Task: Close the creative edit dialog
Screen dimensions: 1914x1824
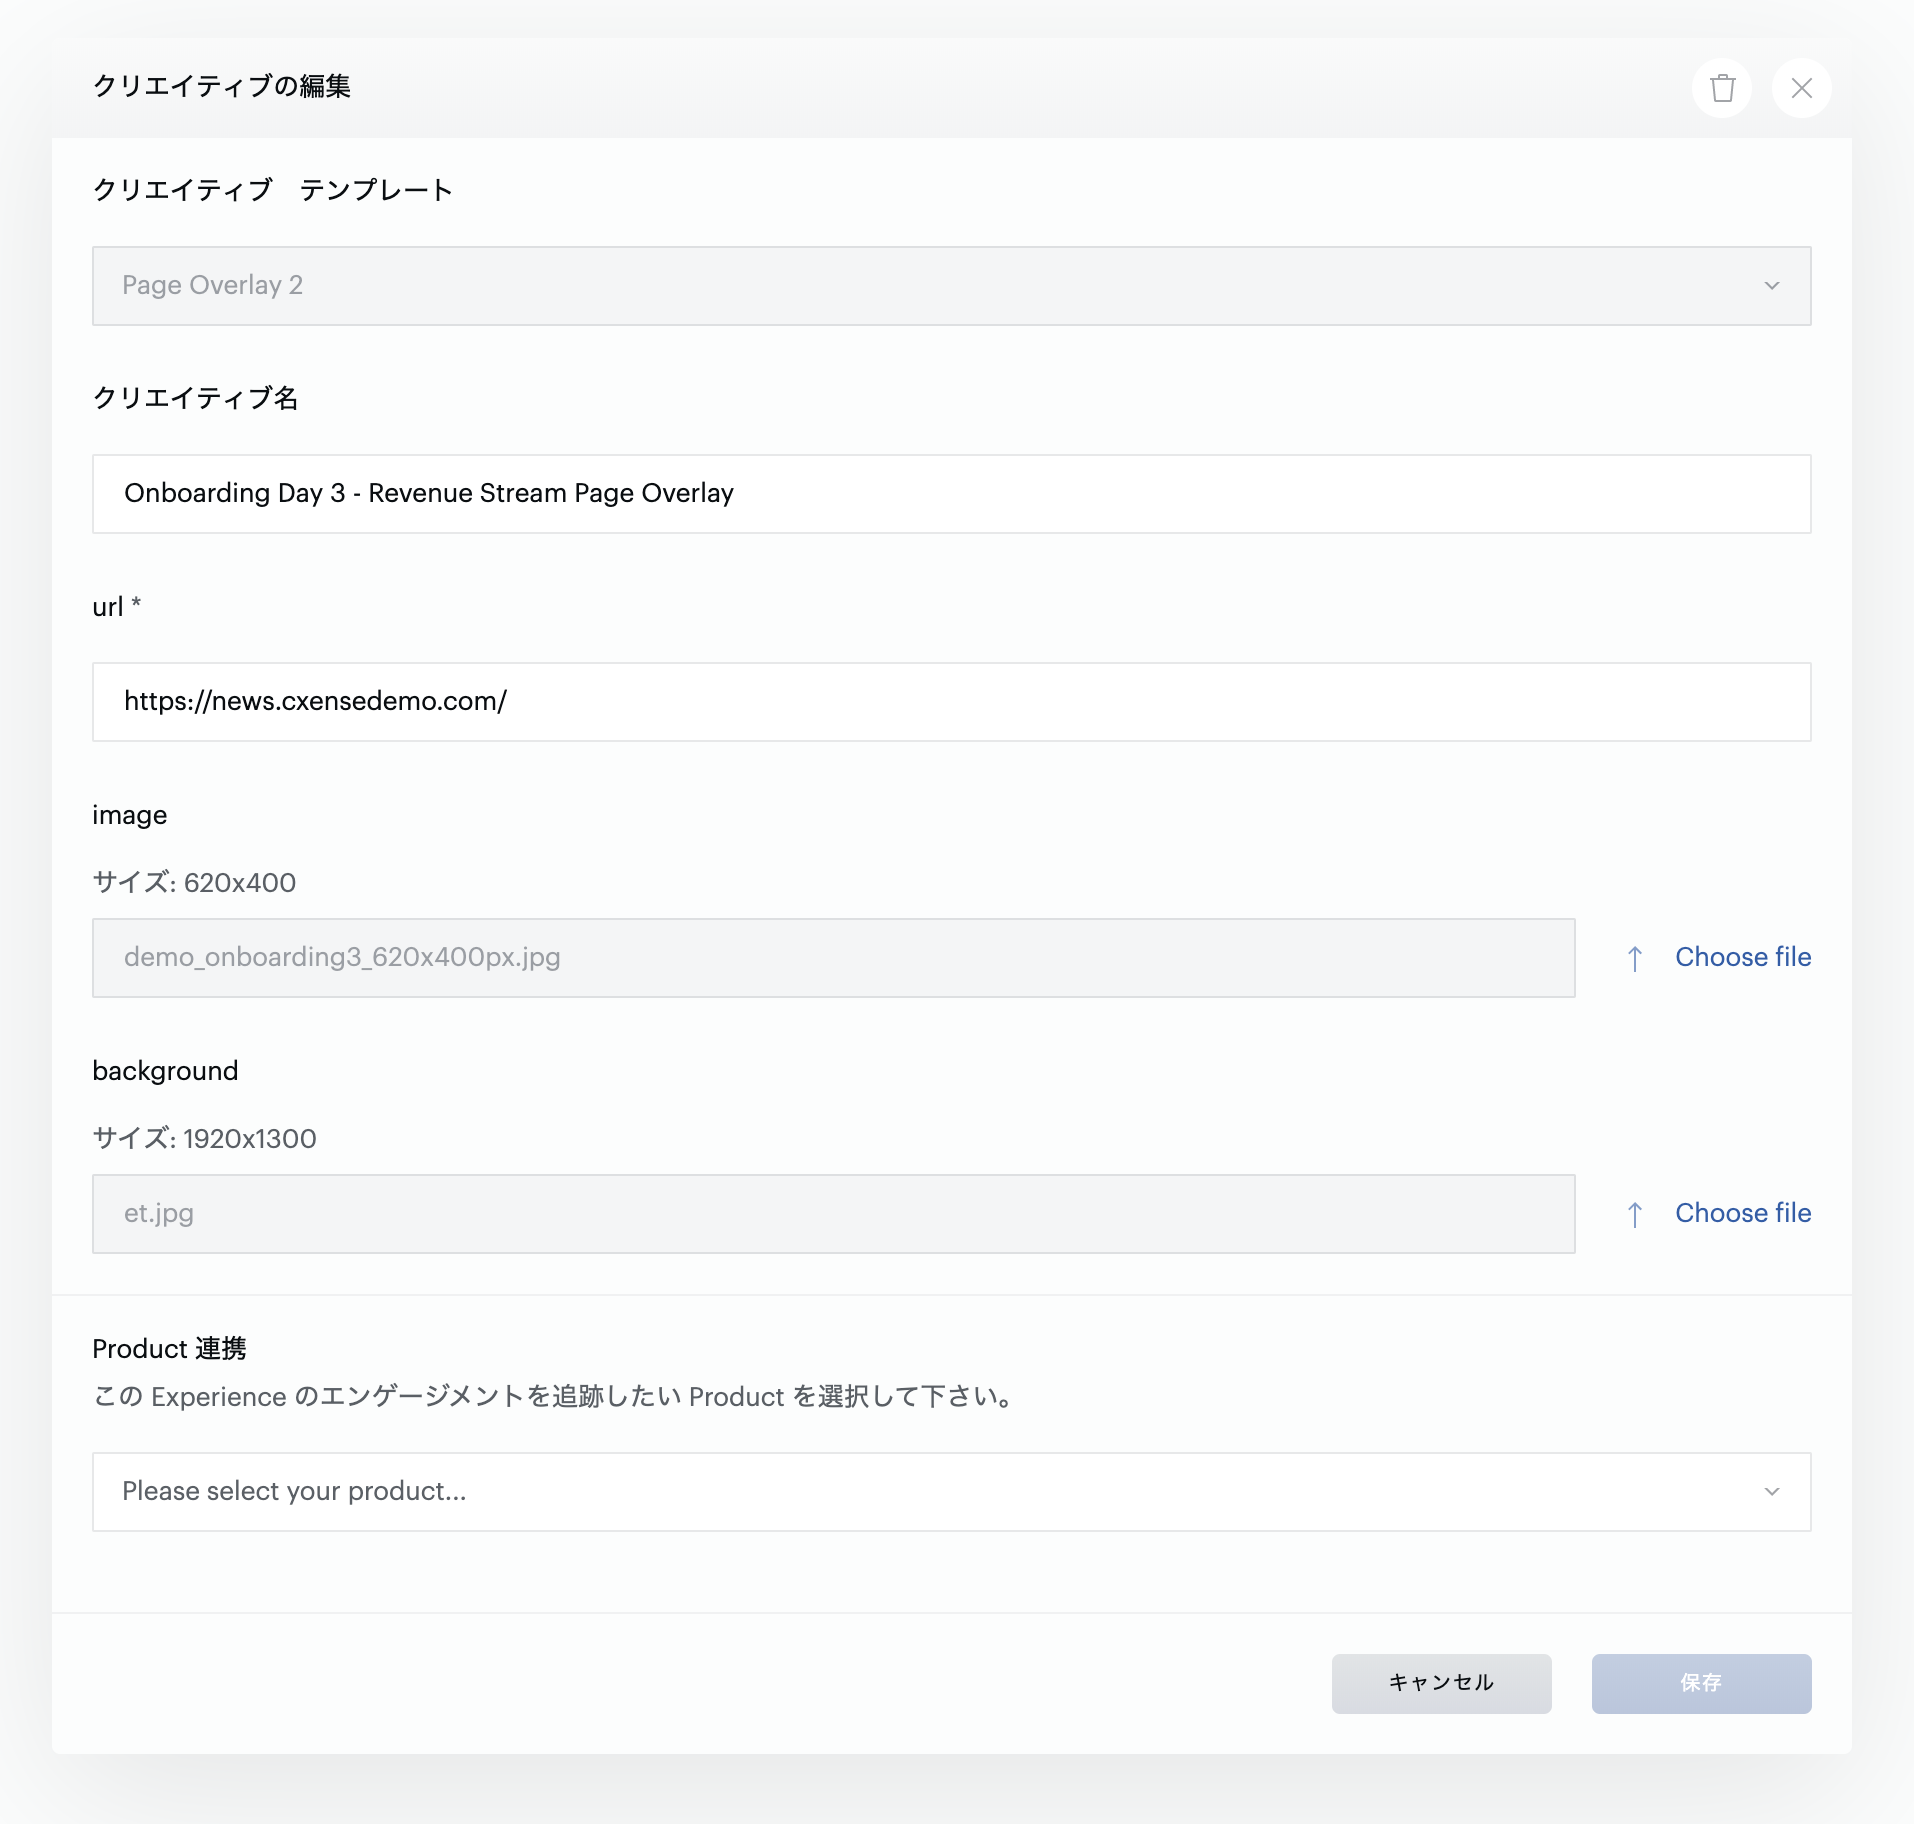Action: coord(1802,88)
